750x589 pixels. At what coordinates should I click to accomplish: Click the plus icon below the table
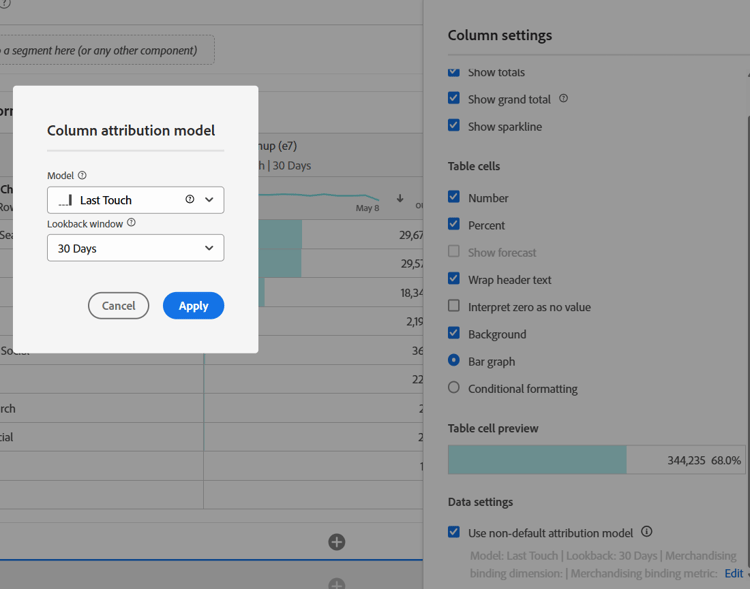pos(337,542)
